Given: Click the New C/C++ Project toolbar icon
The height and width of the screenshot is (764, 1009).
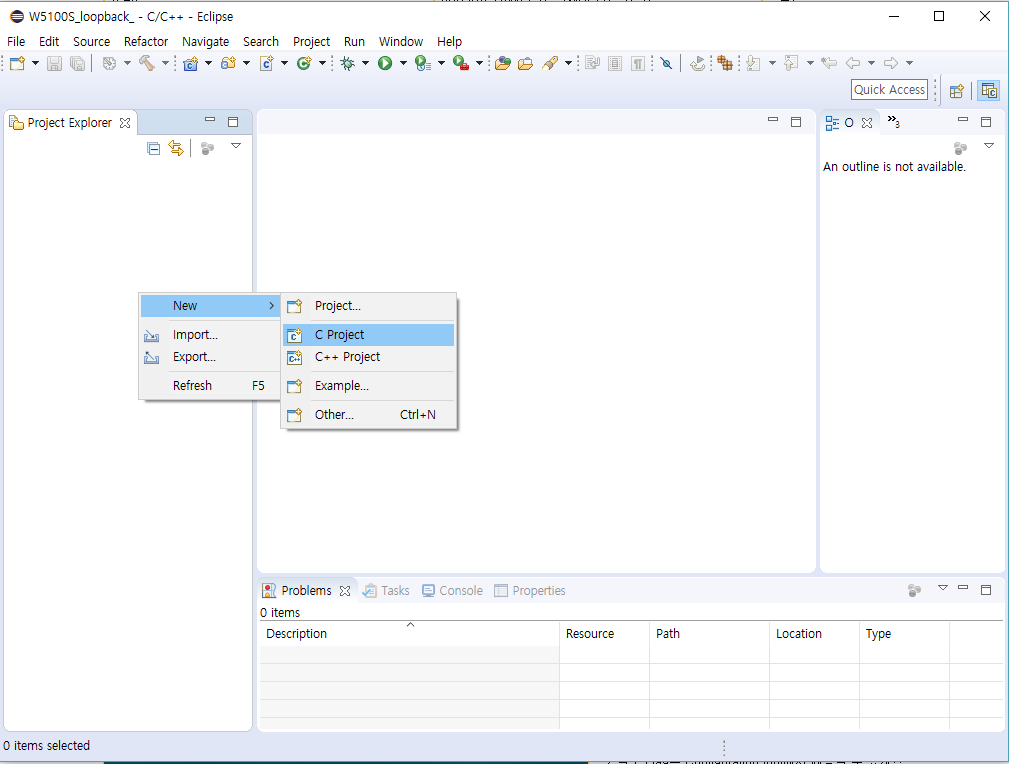Looking at the screenshot, I should coord(190,63).
